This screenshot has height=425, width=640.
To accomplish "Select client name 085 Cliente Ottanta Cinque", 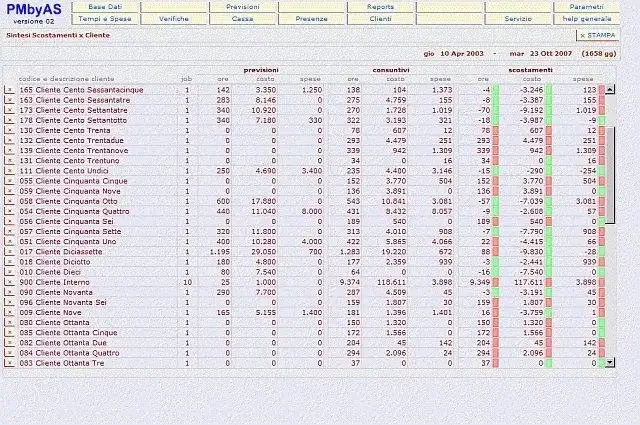I will [x=68, y=333].
